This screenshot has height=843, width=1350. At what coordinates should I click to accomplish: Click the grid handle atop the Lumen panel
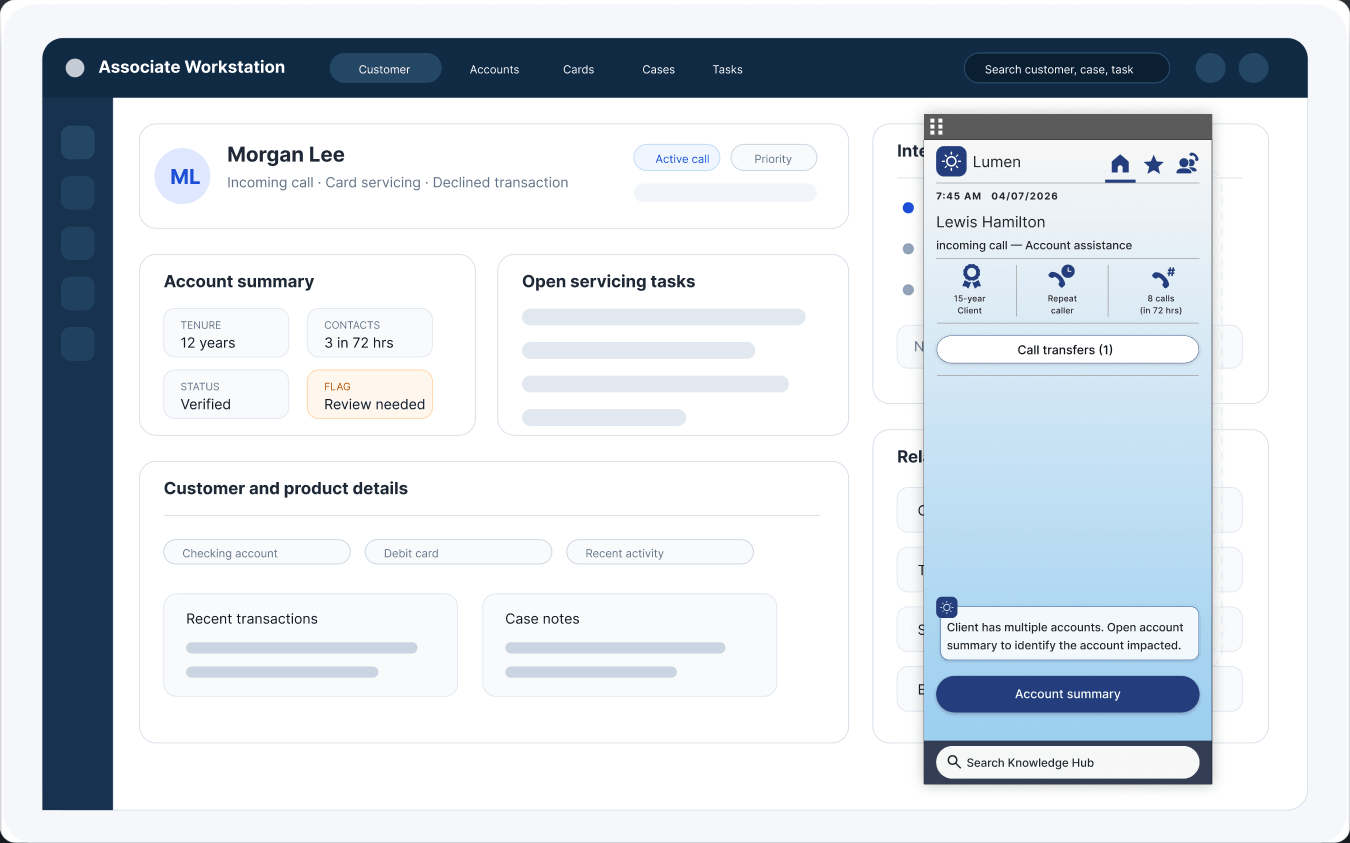tap(936, 126)
